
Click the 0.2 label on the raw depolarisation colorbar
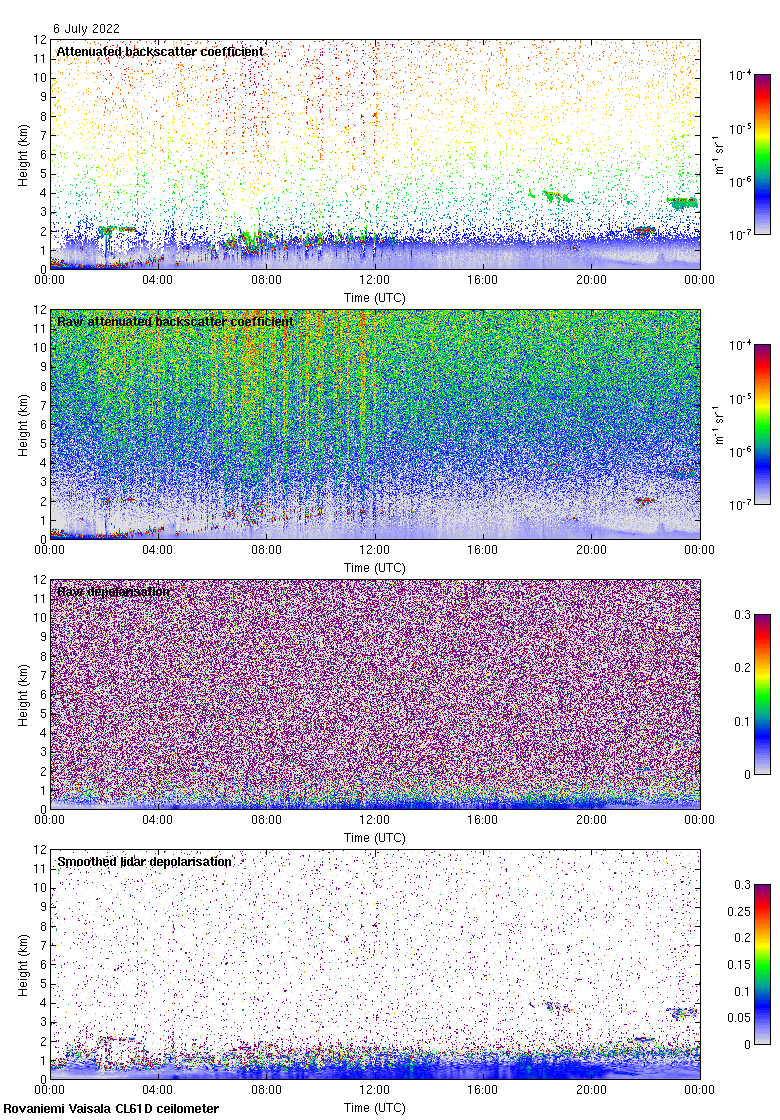pyautogui.click(x=742, y=668)
